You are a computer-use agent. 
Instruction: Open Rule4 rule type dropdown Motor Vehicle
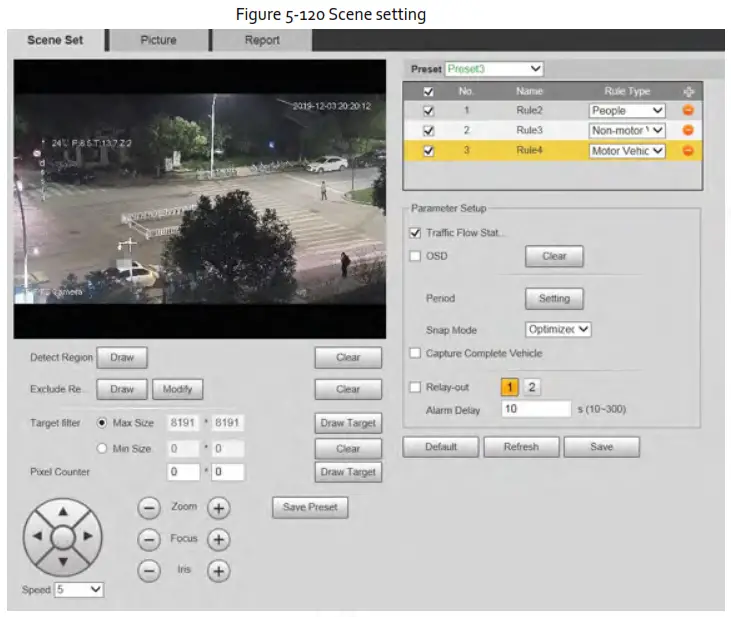627,151
